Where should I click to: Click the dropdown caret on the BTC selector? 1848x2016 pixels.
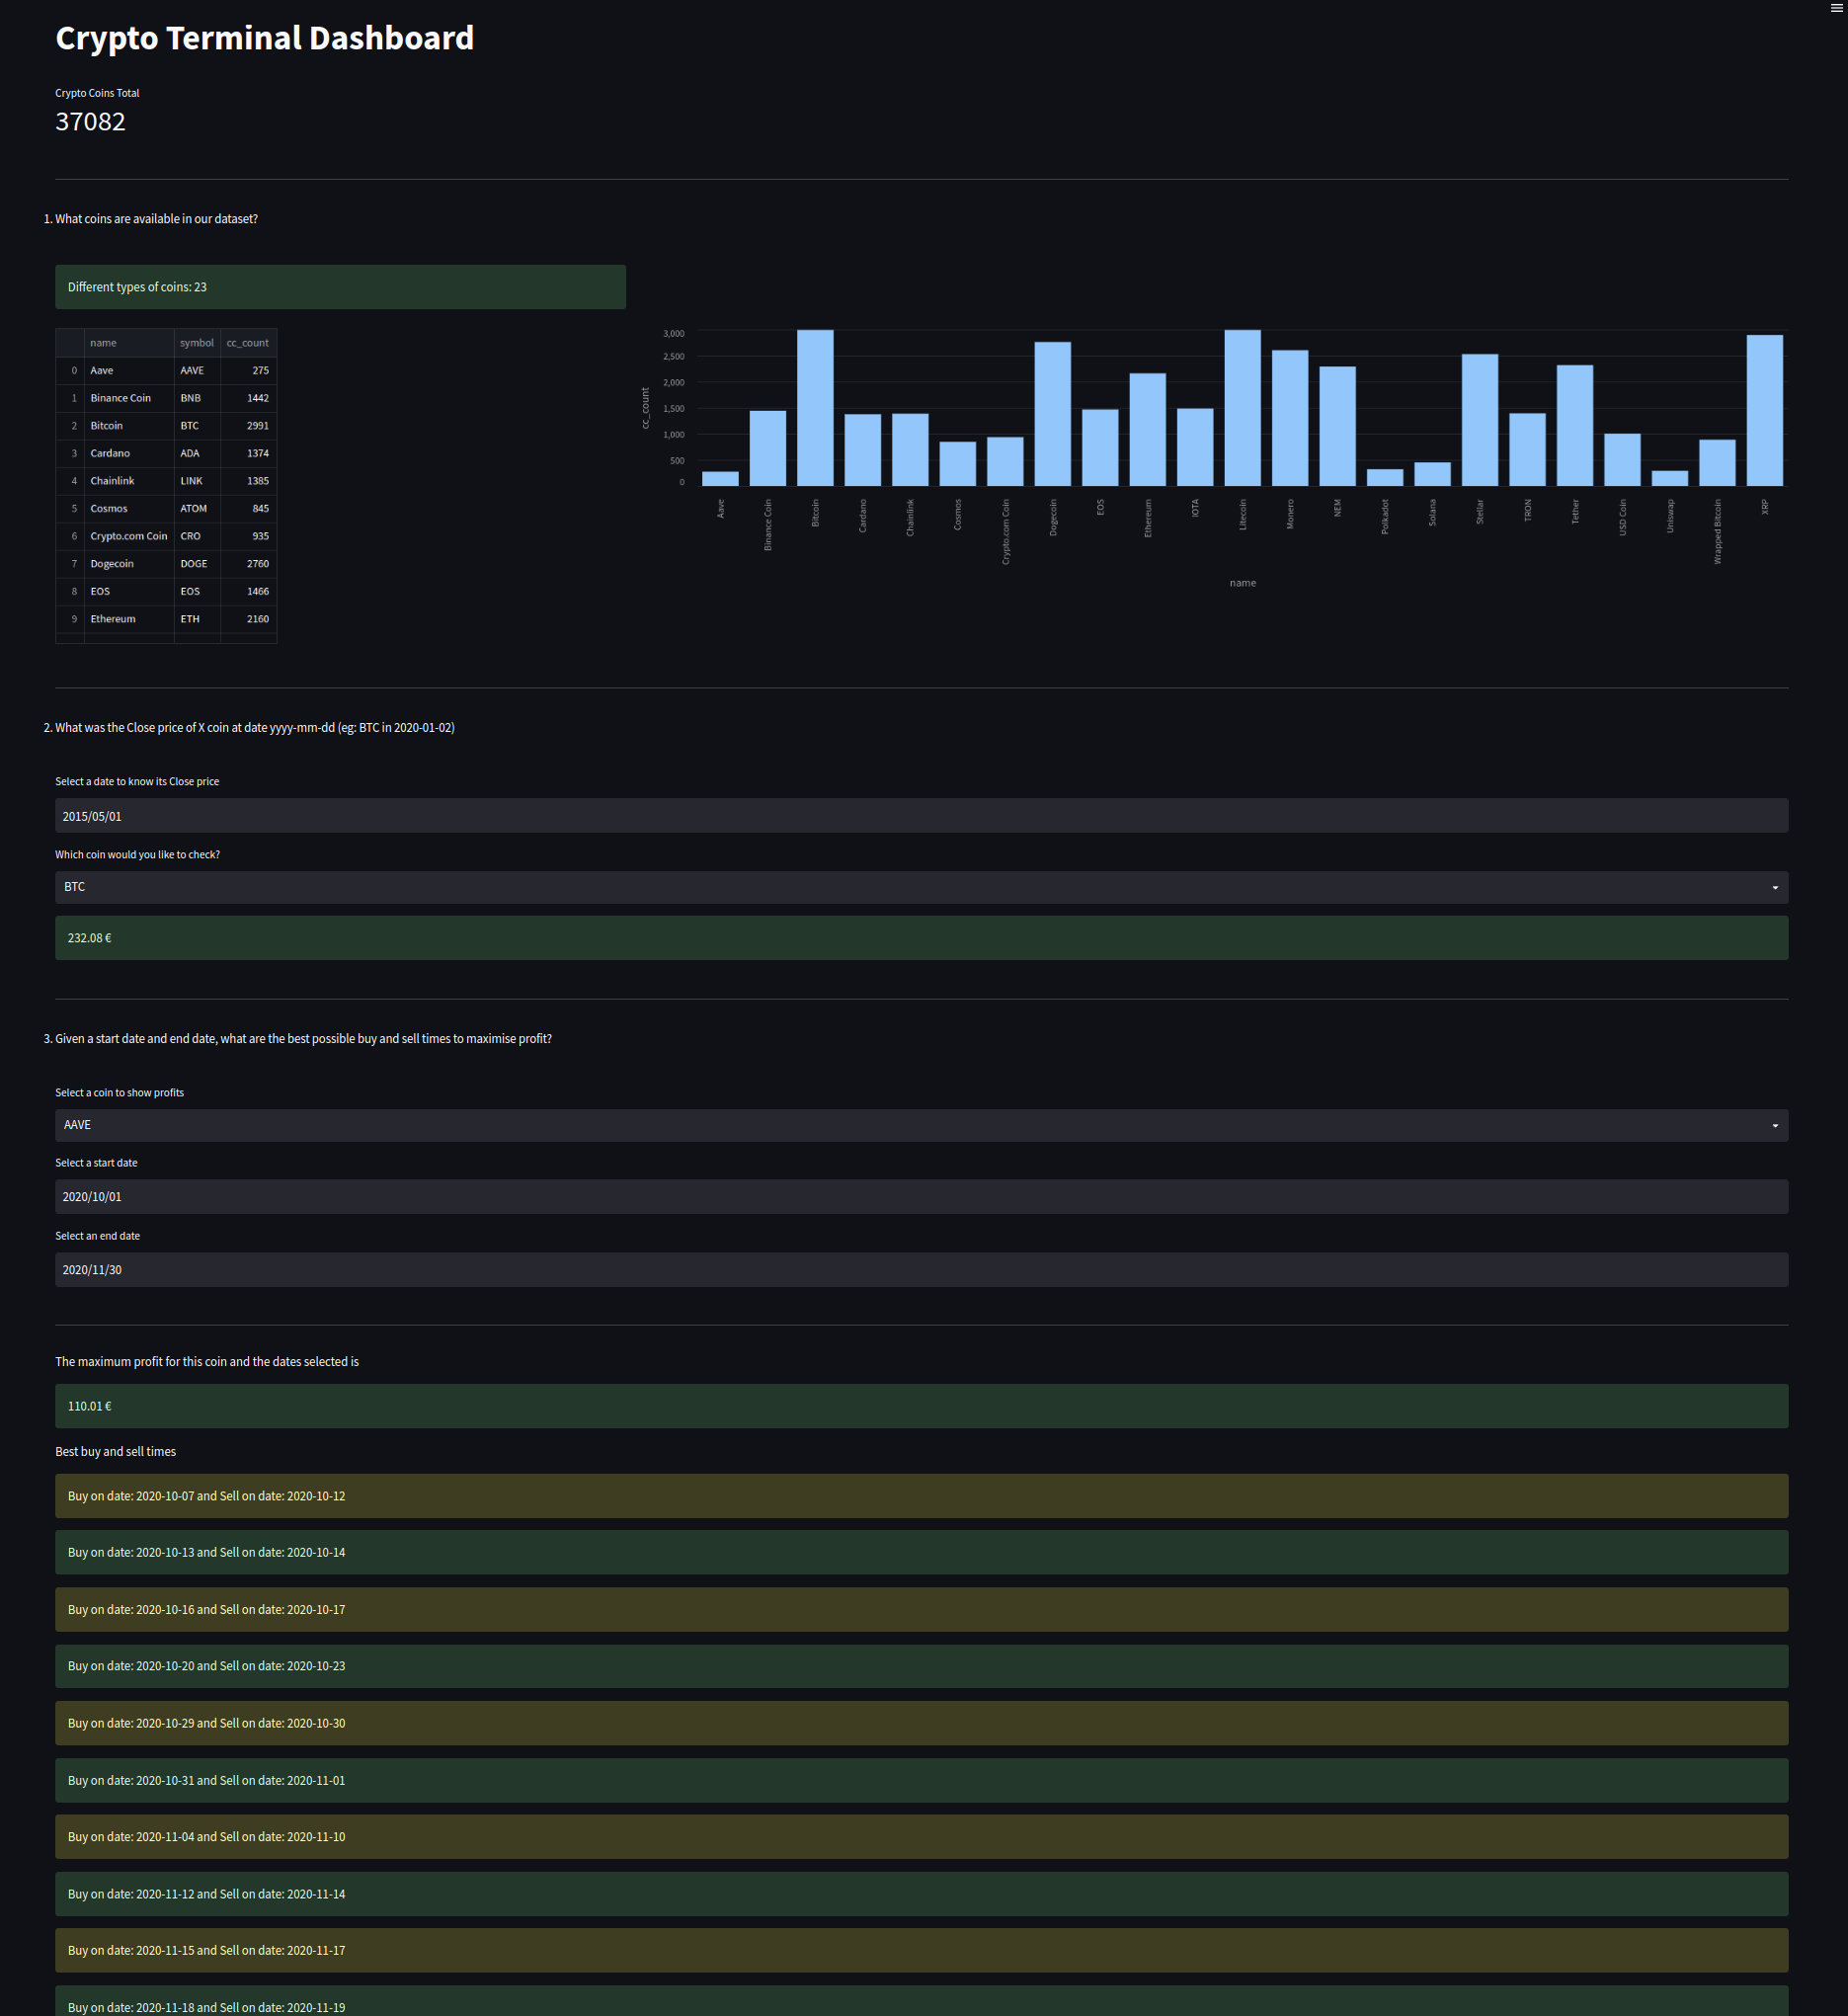1775,887
